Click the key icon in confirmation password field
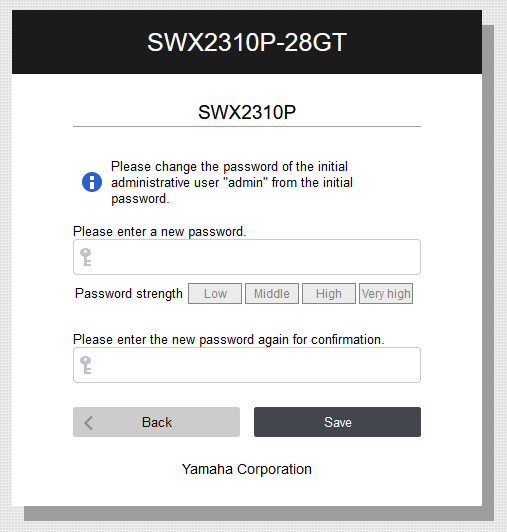507x532 pixels. point(86,365)
